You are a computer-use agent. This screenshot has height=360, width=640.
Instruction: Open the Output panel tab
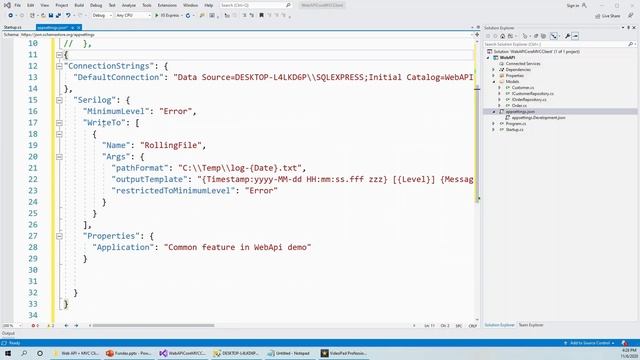pos(8,333)
